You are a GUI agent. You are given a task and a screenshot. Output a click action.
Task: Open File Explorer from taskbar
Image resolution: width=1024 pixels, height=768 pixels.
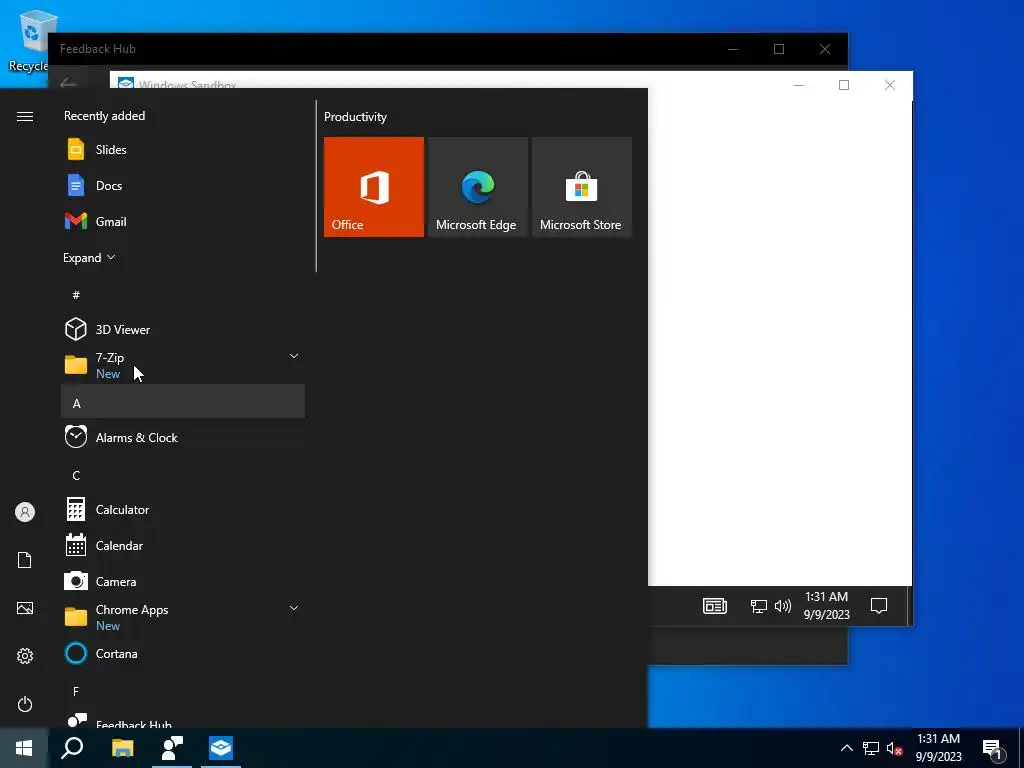click(x=122, y=748)
